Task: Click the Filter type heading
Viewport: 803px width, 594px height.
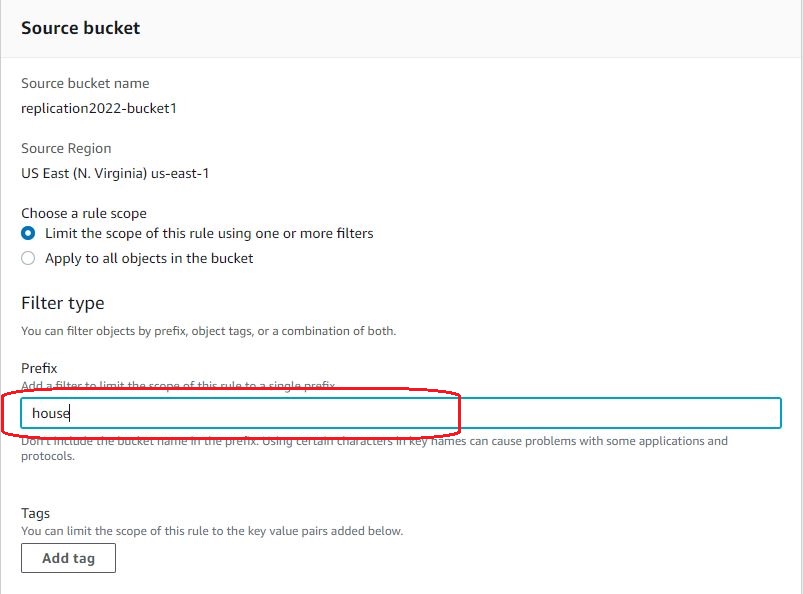Action: tap(62, 302)
